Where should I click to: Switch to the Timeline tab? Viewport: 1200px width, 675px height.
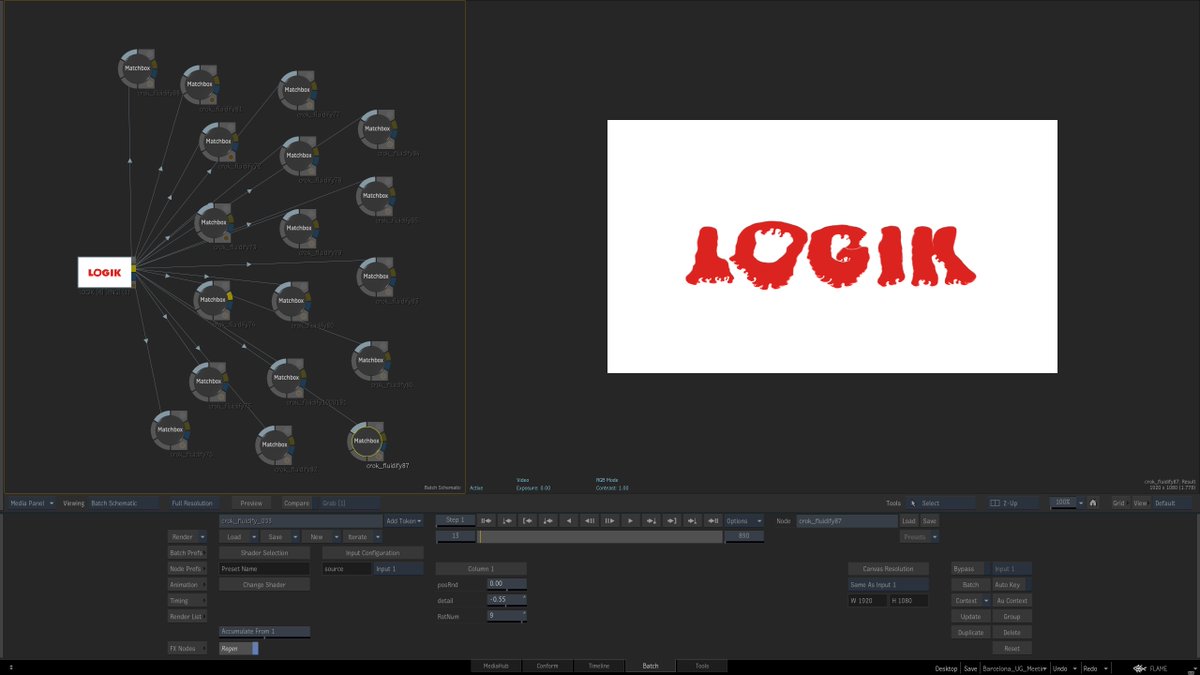coord(599,665)
